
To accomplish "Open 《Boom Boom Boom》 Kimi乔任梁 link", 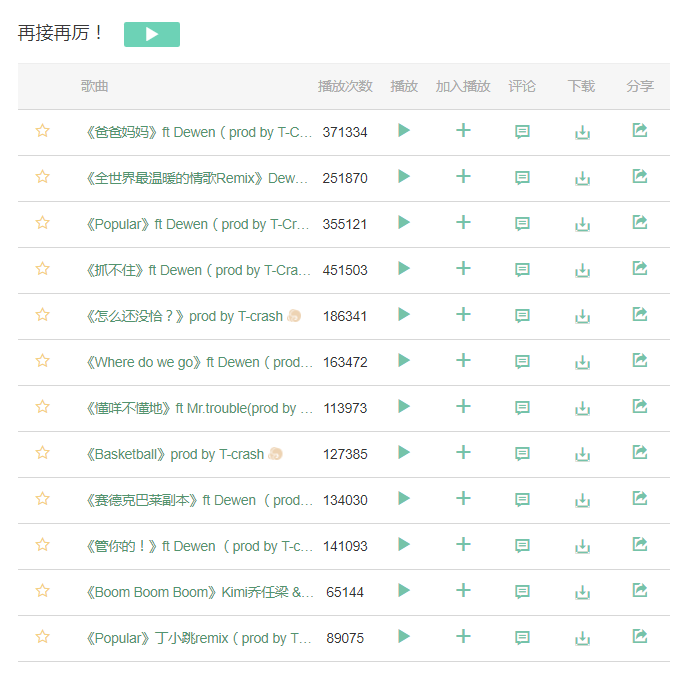I will point(200,592).
